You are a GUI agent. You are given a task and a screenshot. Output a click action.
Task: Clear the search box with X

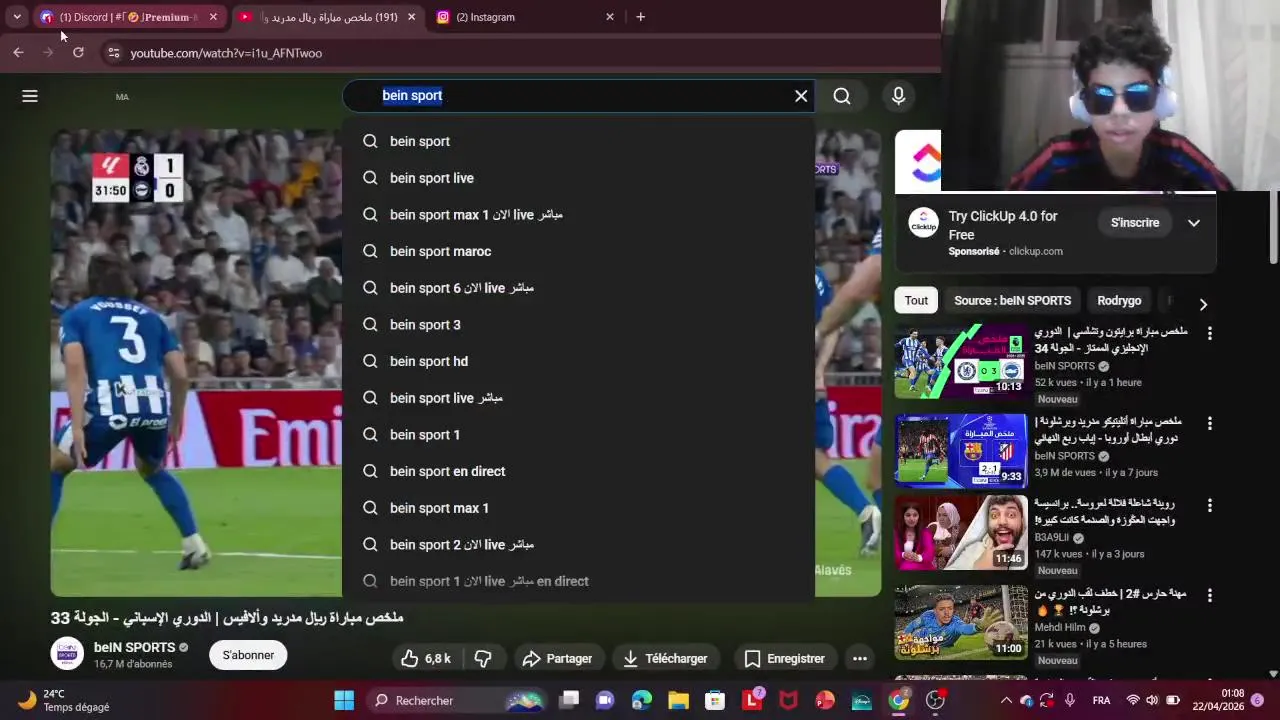click(x=801, y=96)
